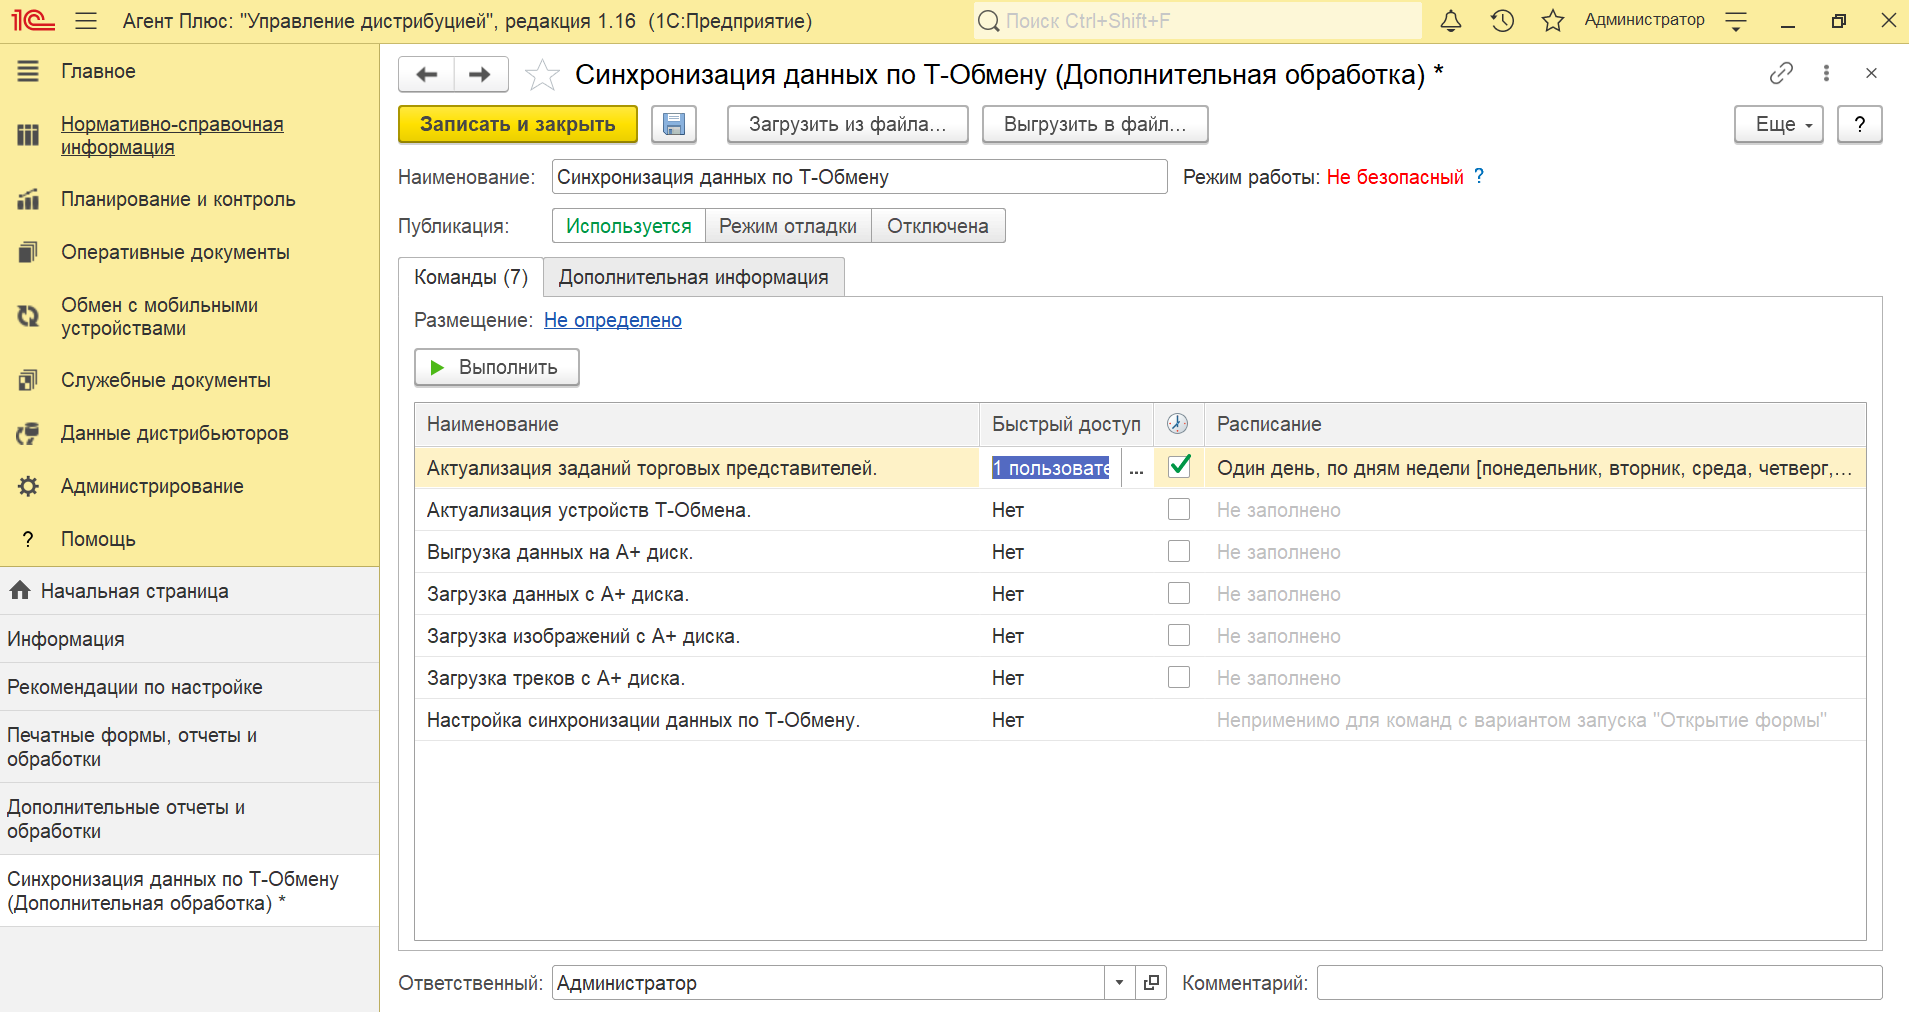Set publication to Режим отладки
Viewport: 1909px width, 1012px height.
tap(788, 226)
